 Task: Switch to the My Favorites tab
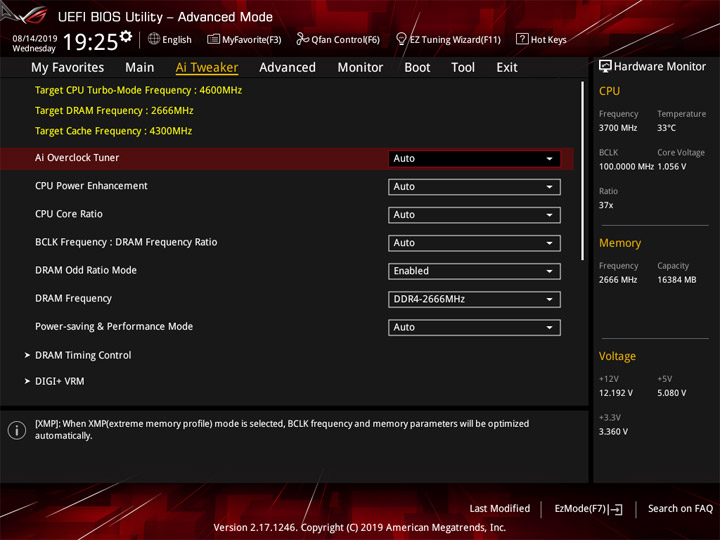click(x=68, y=68)
